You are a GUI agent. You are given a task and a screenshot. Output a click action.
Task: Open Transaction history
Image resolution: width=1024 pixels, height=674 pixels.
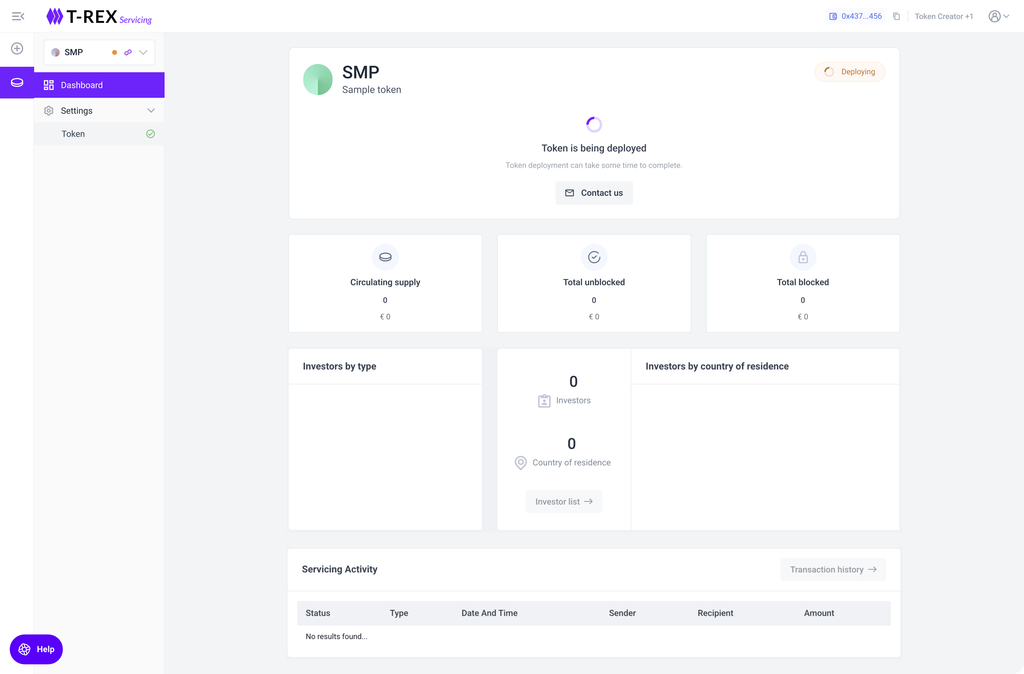[x=833, y=570]
